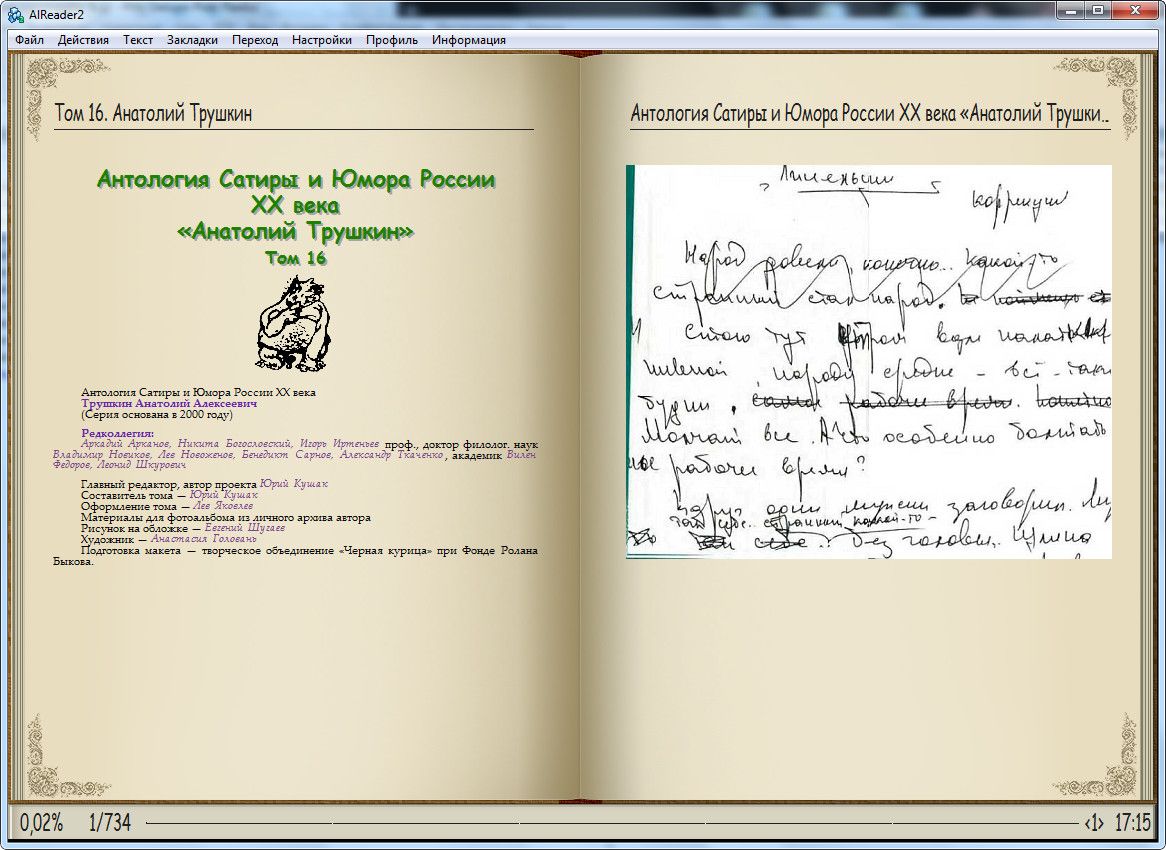Open the Переход menu
Image resolution: width=1166 pixels, height=850 pixels.
coord(255,40)
